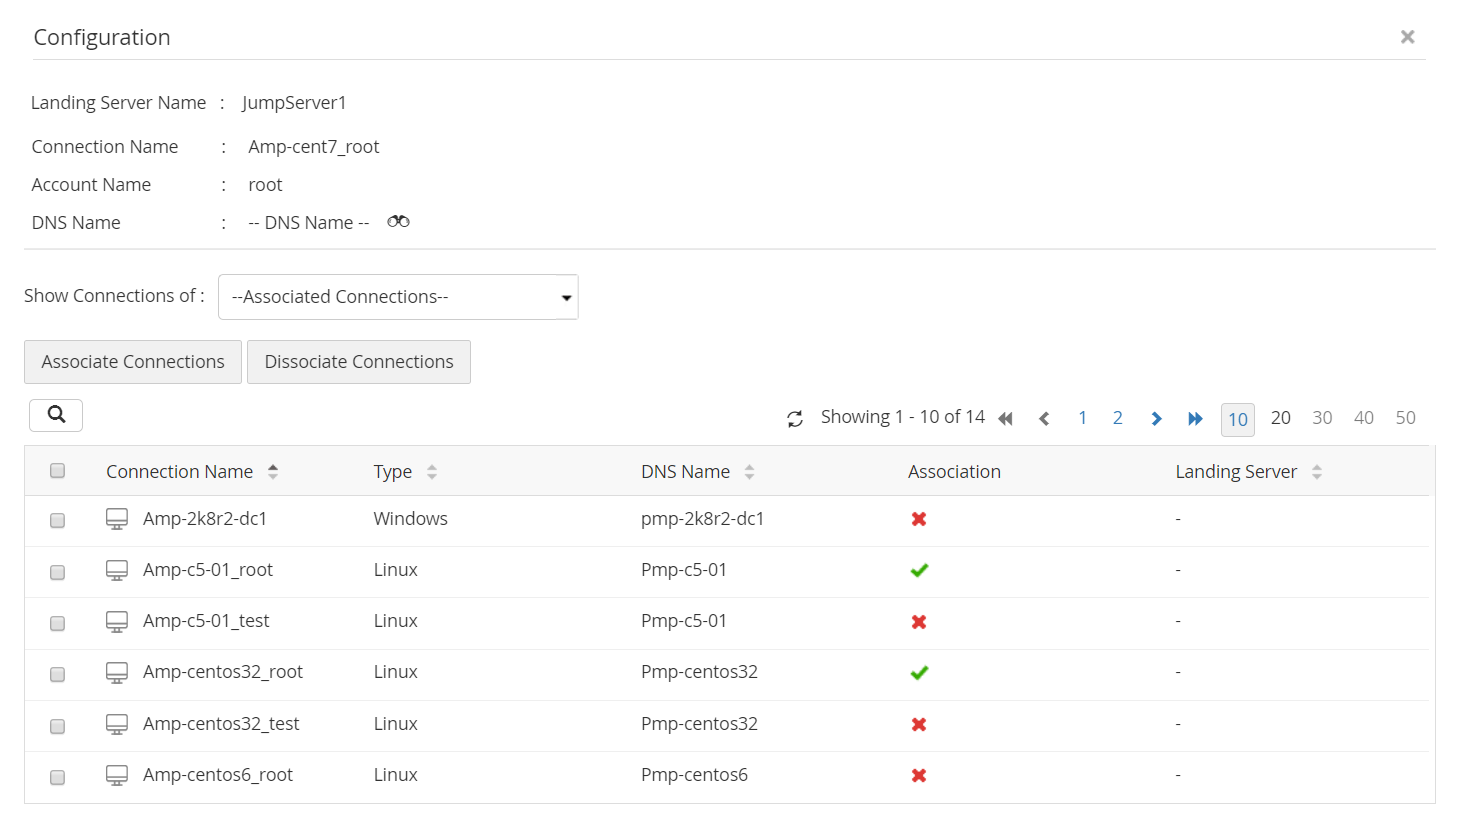This screenshot has height=822, width=1467.
Task: Select the Amp-centos6_root row checkbox
Action: [x=58, y=777]
